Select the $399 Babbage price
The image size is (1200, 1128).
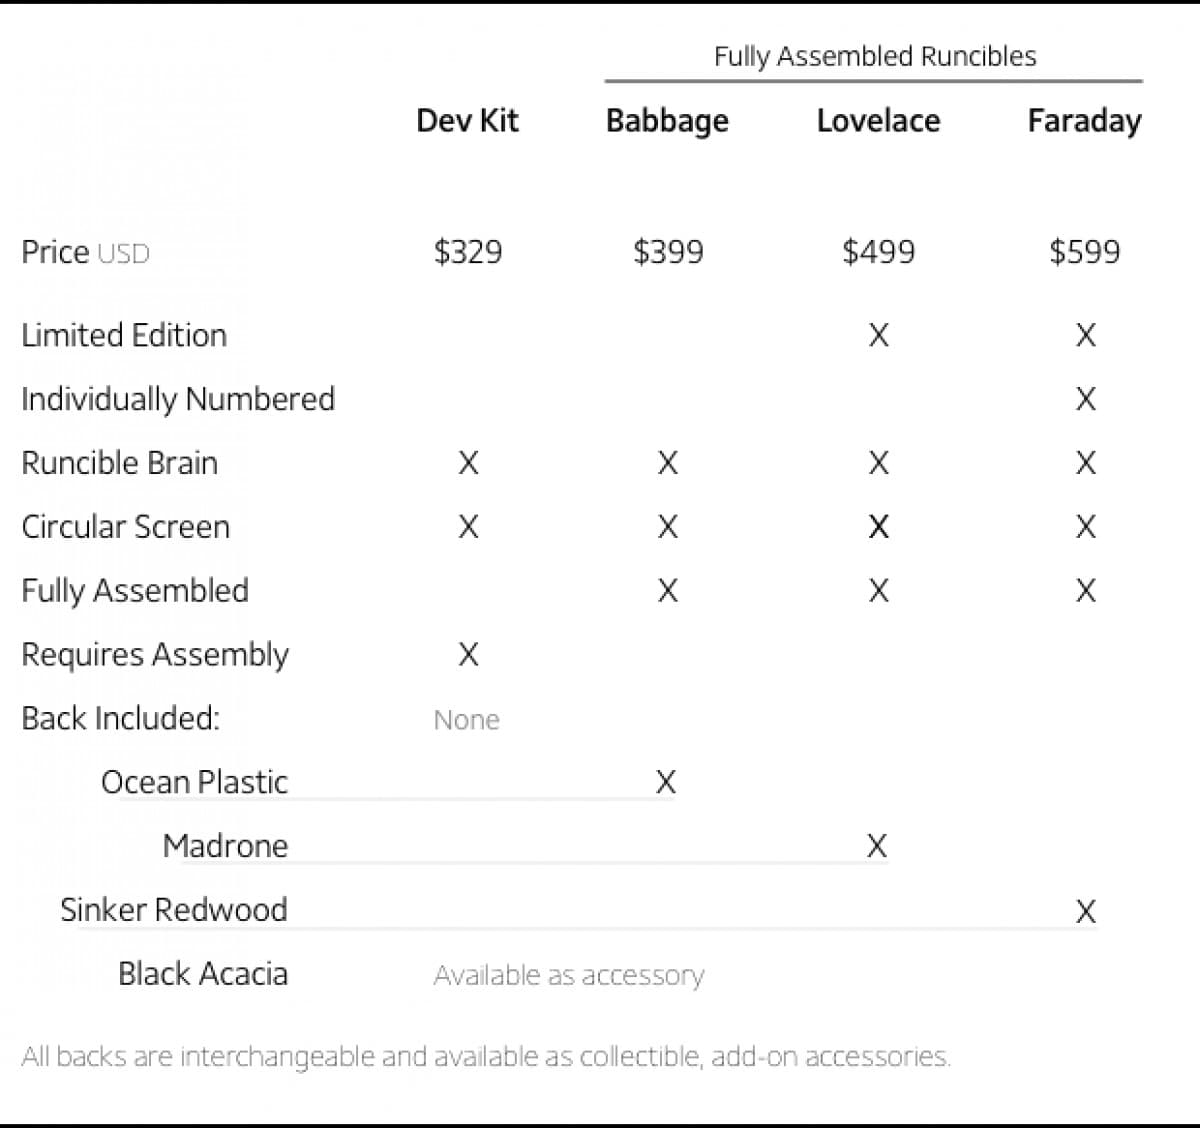(x=668, y=252)
